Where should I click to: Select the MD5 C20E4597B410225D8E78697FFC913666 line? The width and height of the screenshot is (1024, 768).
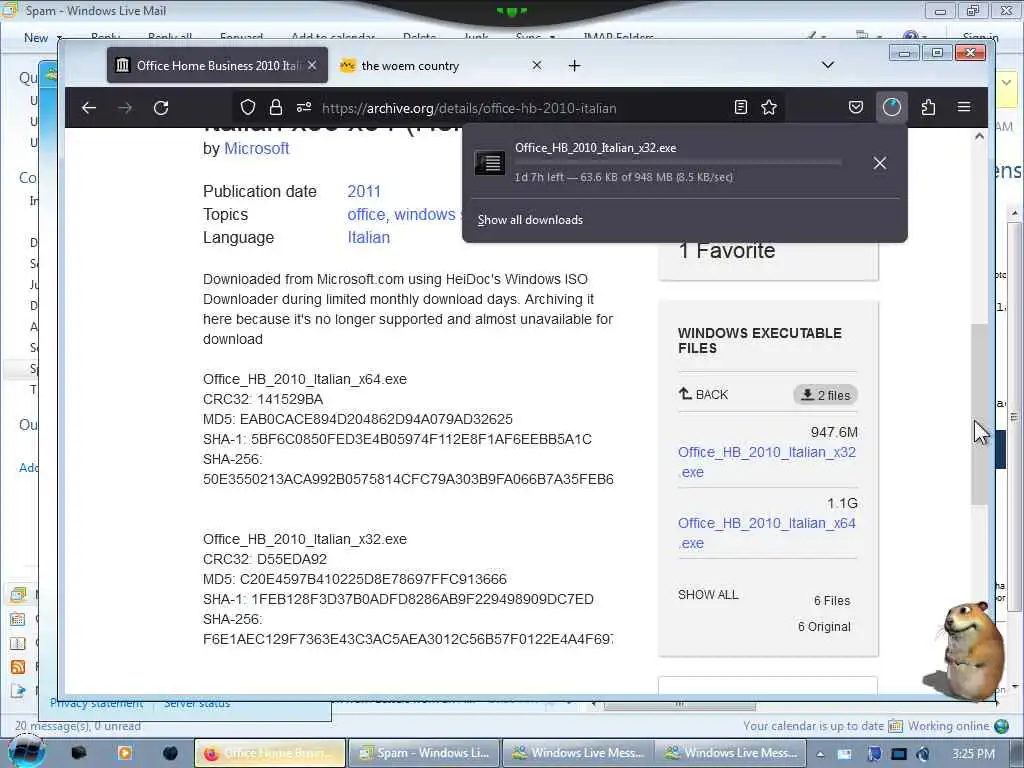click(355, 579)
